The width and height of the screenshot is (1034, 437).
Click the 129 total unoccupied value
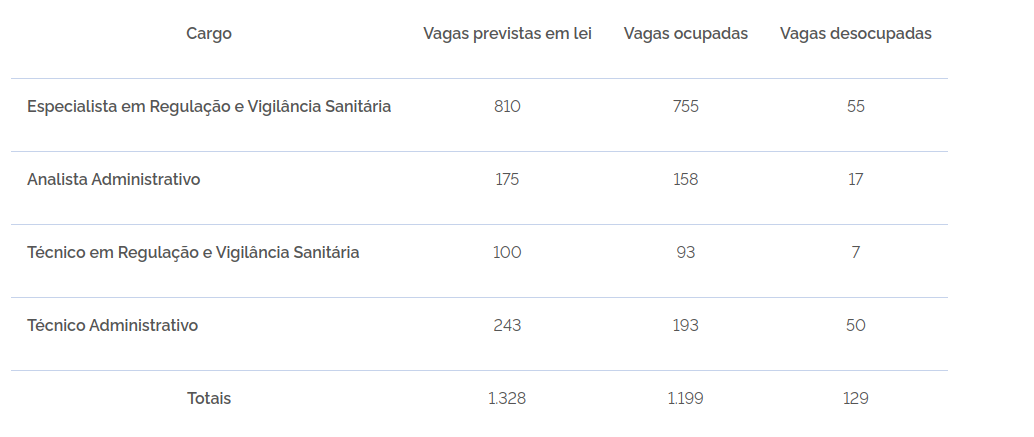[x=855, y=399]
